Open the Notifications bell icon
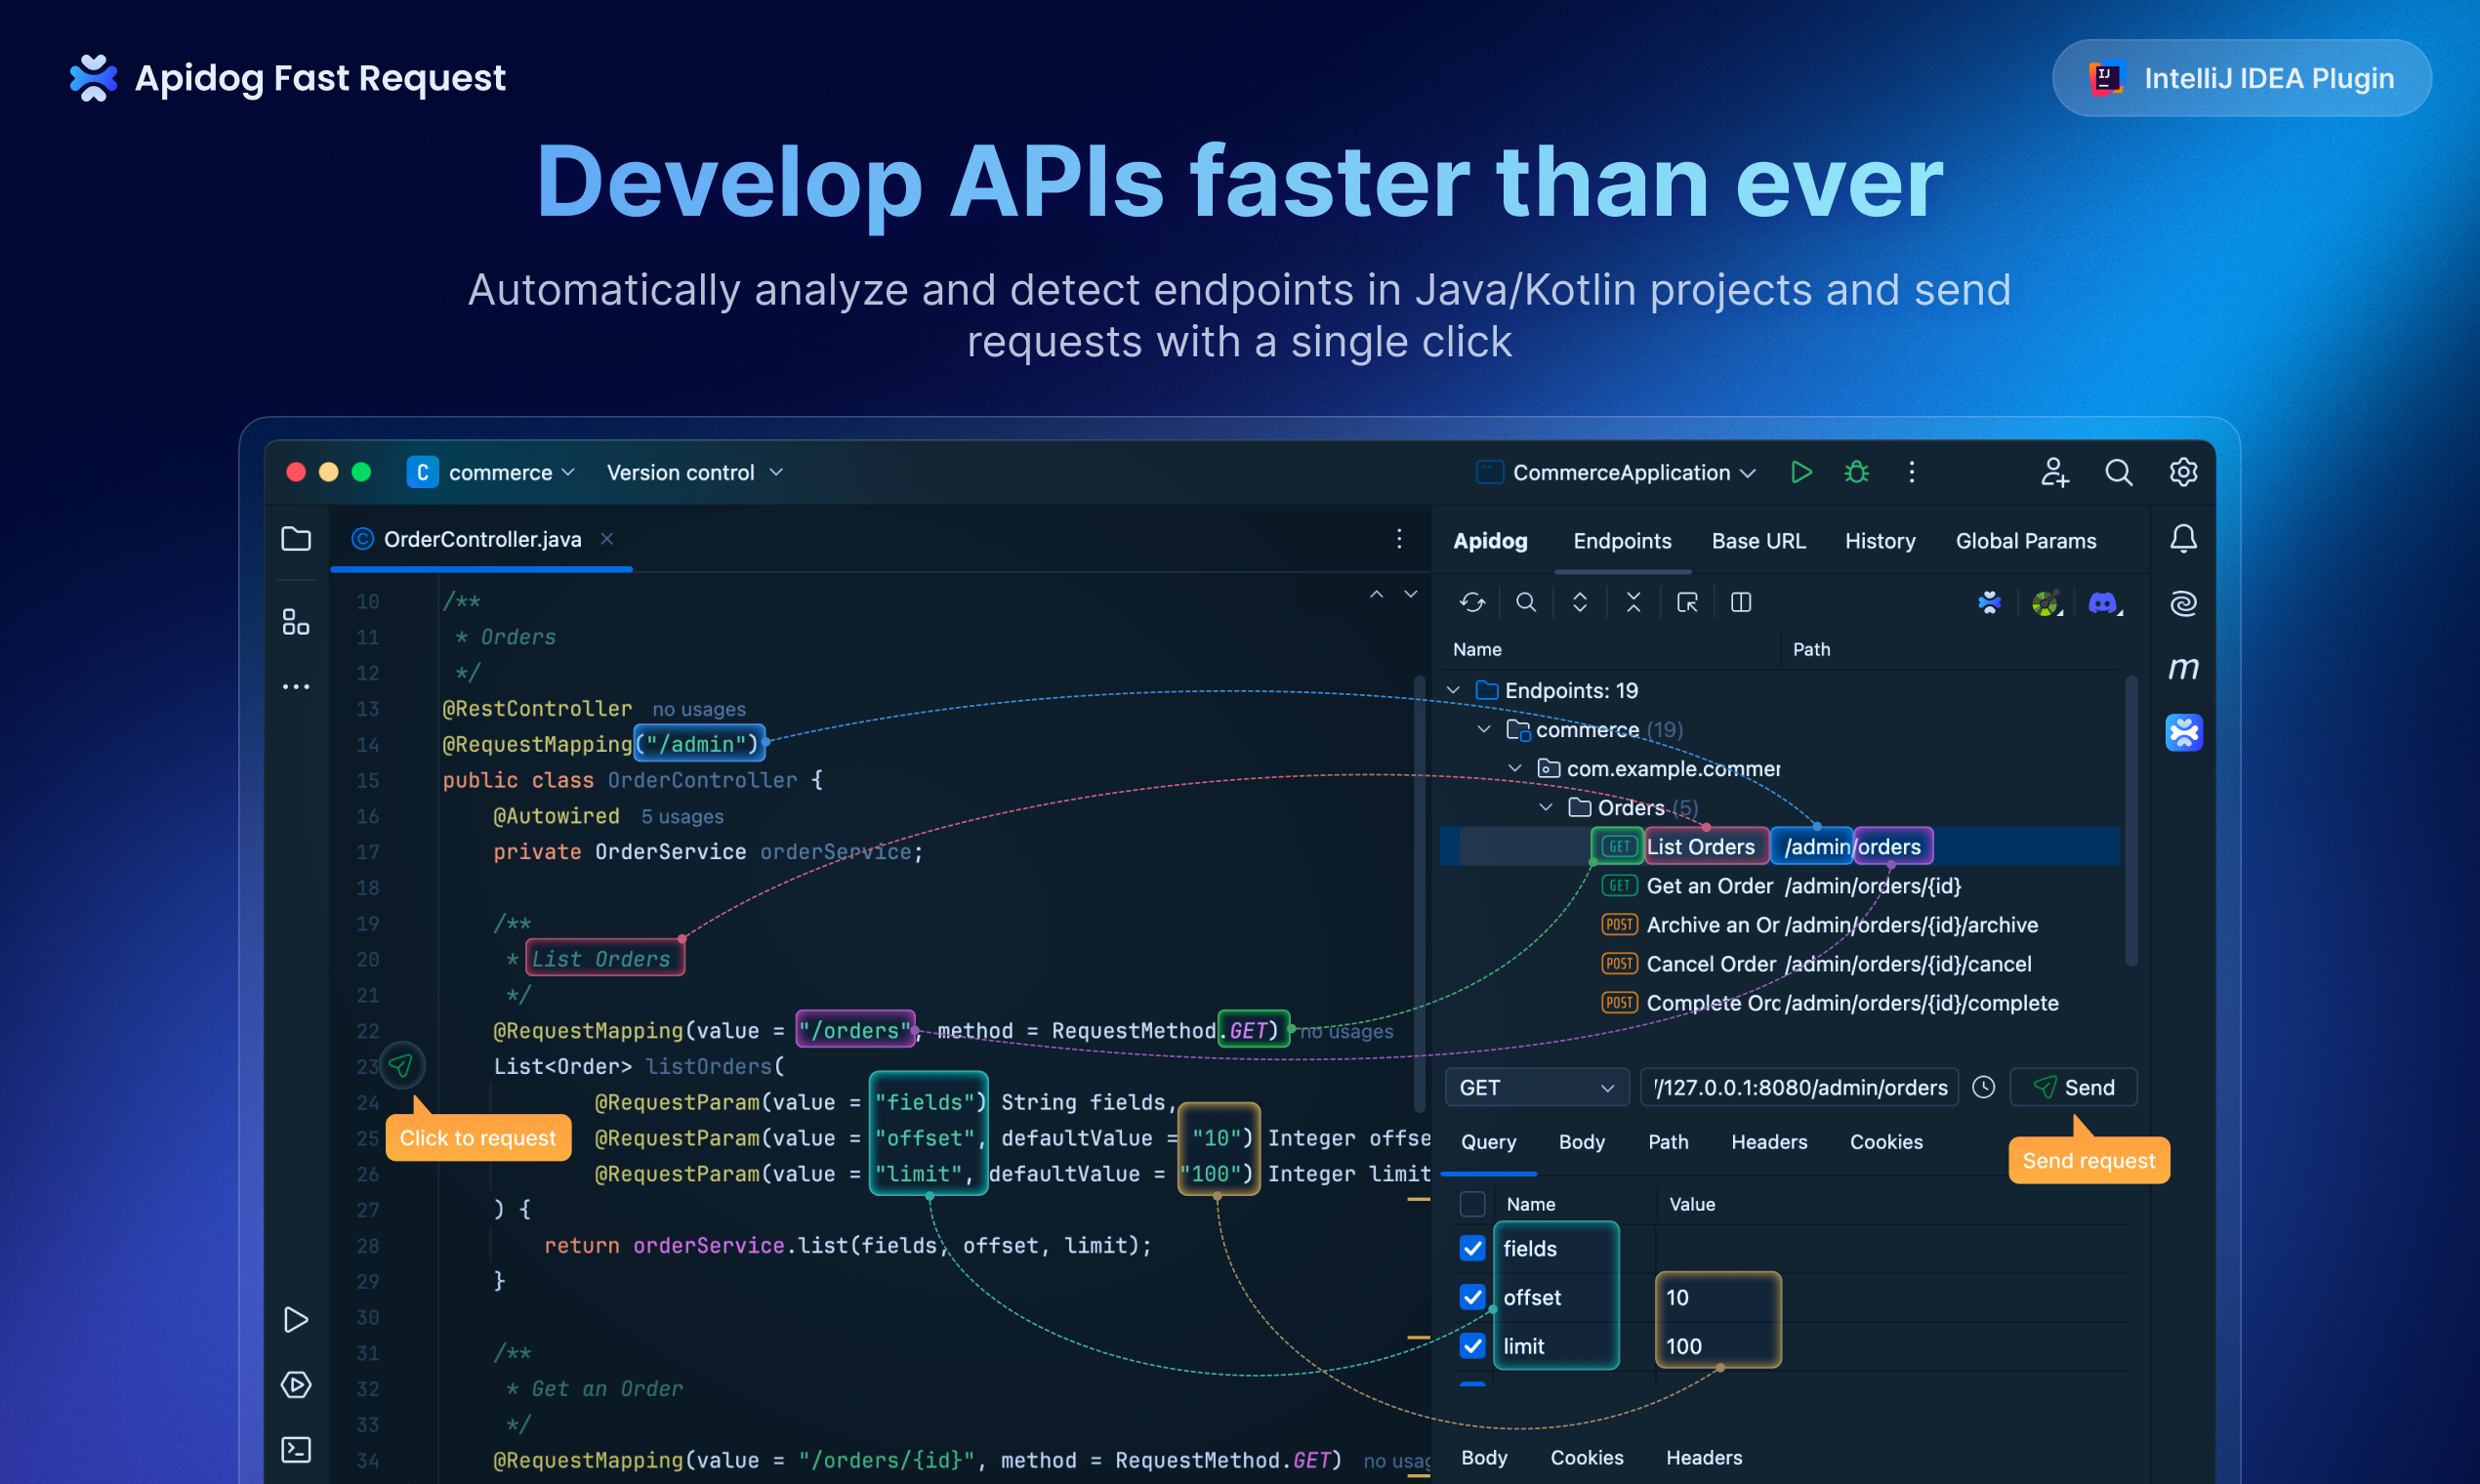This screenshot has width=2480, height=1484. tap(2183, 539)
